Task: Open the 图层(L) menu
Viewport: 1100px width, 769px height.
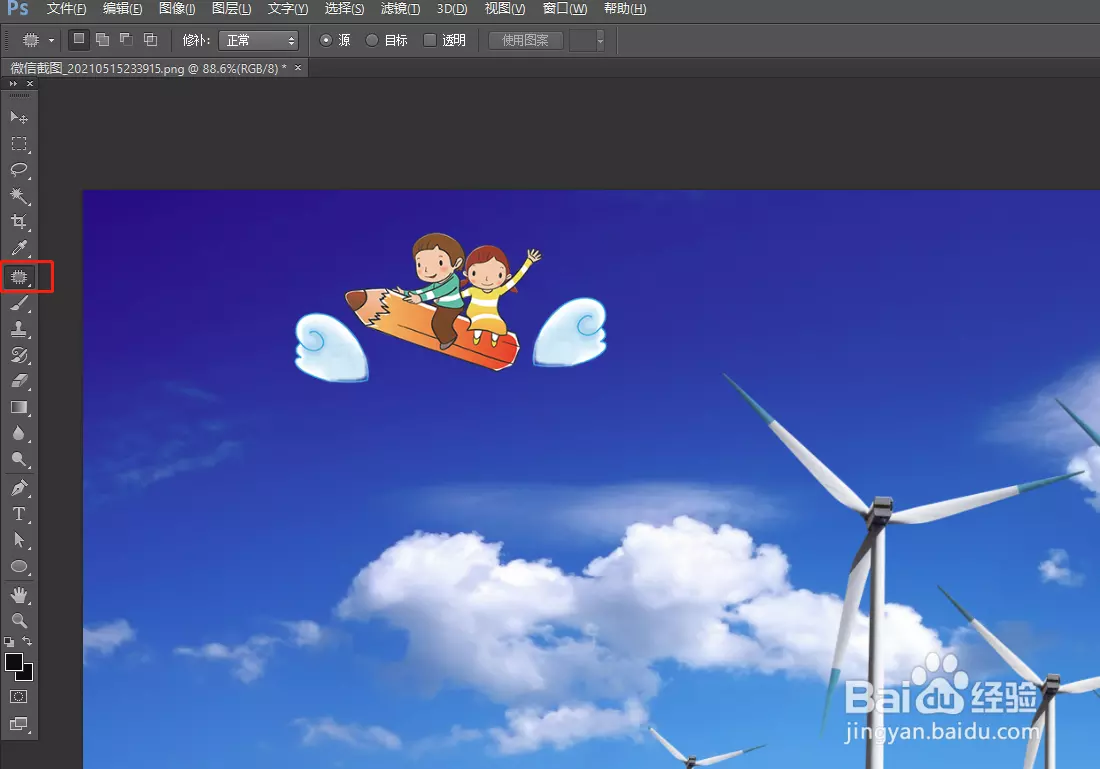Action: [x=232, y=9]
